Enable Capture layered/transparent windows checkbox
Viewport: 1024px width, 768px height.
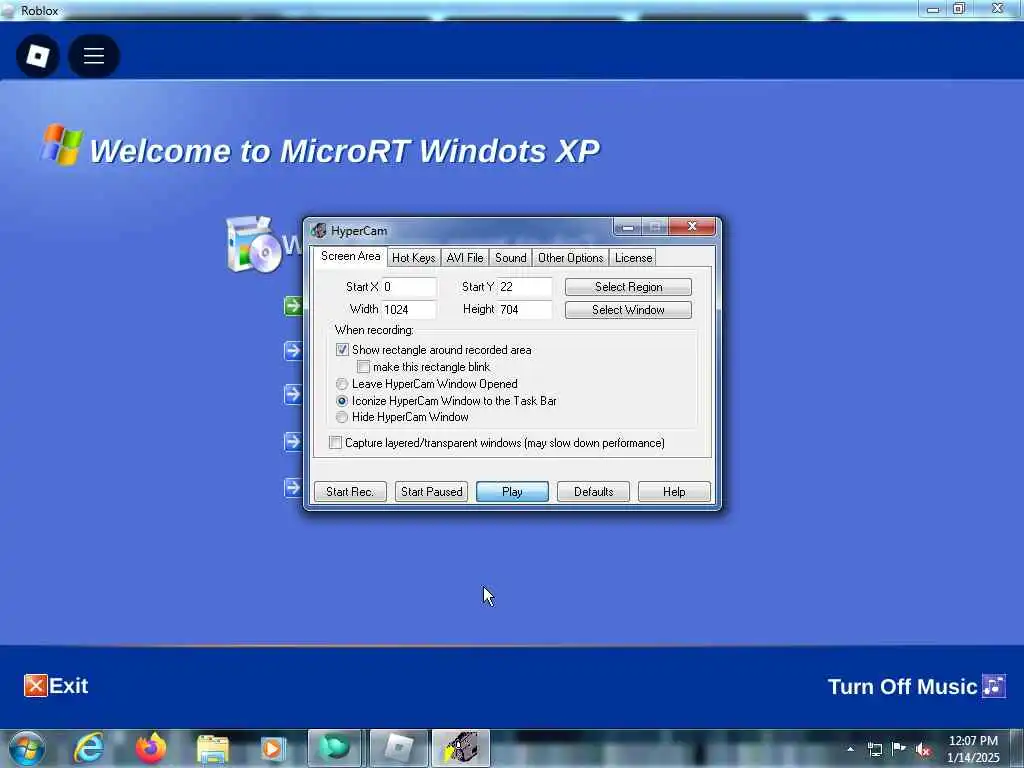pos(335,443)
